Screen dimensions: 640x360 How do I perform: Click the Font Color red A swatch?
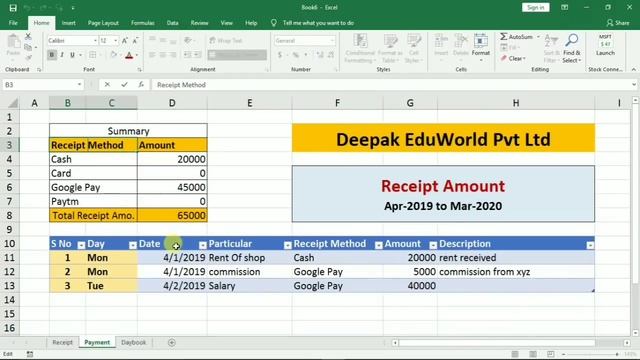click(x=129, y=55)
